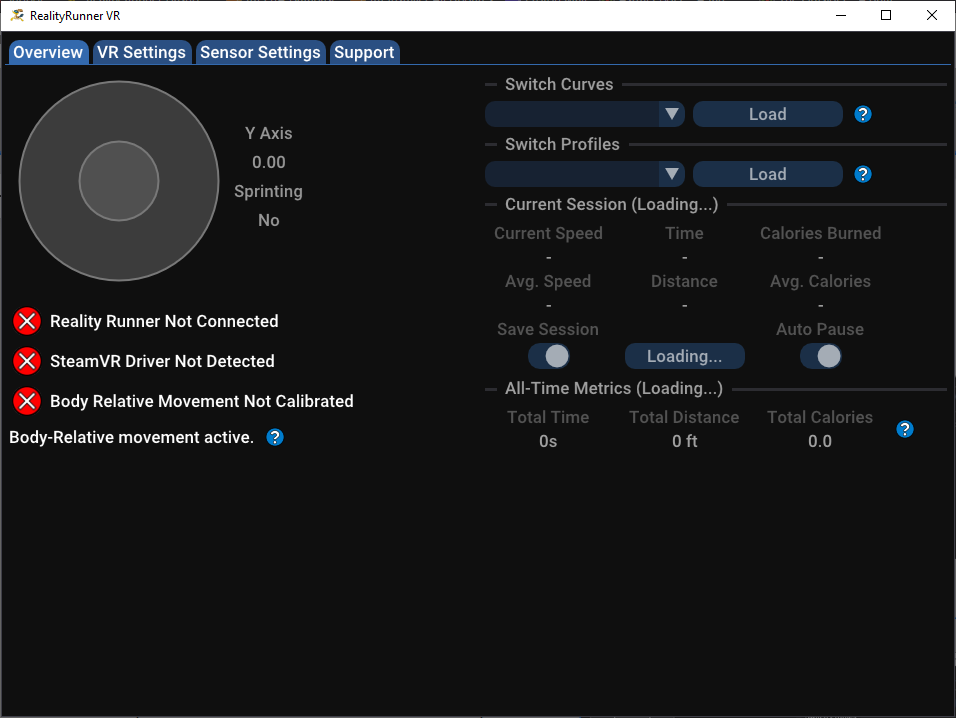Click the Current Speed label
The height and width of the screenshot is (718, 956).
(548, 233)
